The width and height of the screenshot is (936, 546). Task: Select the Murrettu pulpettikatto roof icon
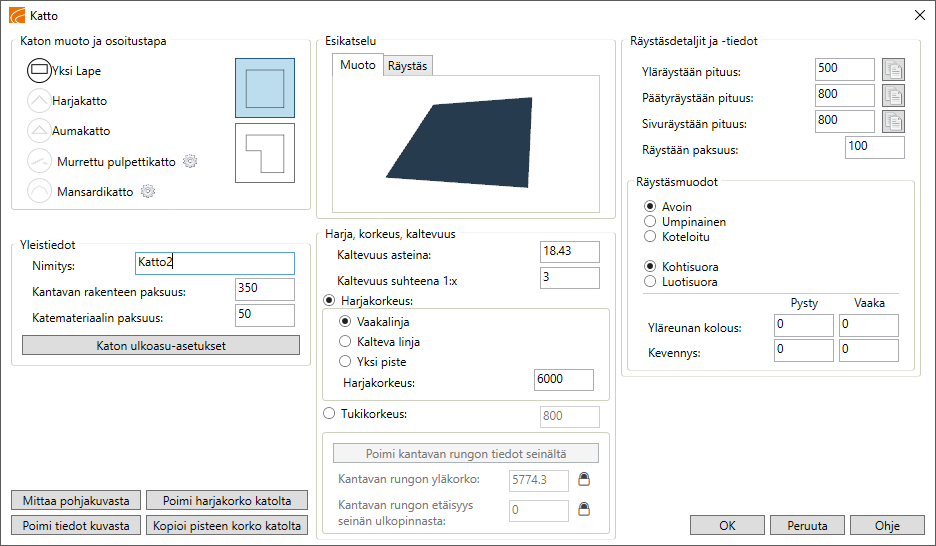tap(39, 161)
